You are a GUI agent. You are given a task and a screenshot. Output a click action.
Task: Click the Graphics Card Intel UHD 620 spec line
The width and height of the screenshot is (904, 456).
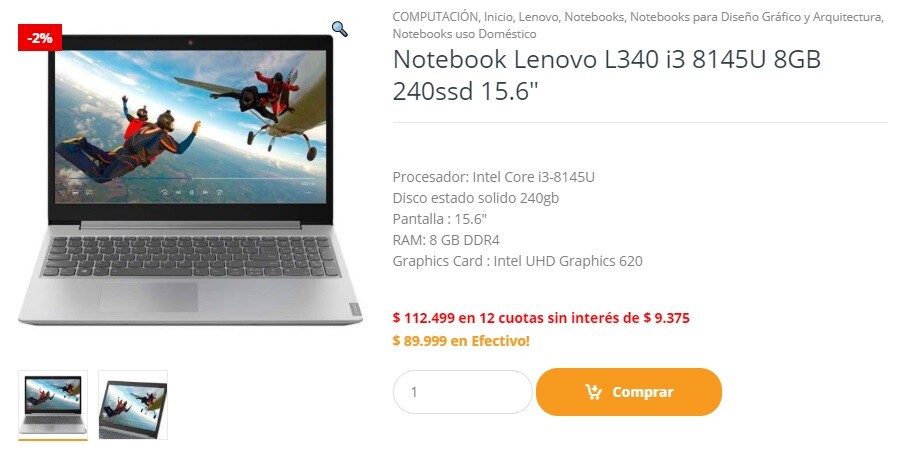(517, 261)
